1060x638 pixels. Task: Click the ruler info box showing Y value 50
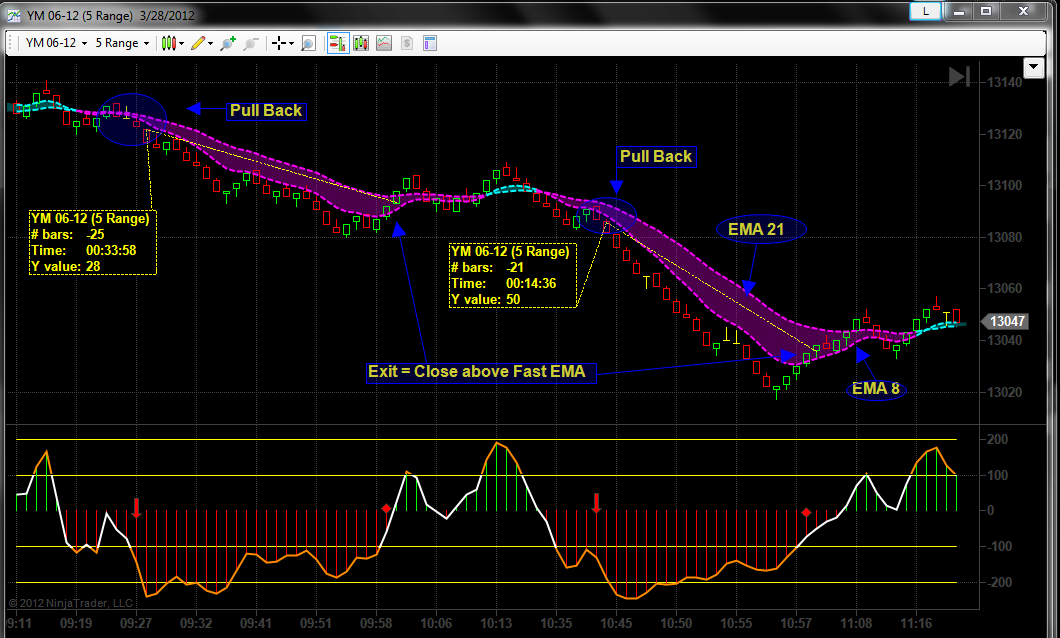point(513,276)
